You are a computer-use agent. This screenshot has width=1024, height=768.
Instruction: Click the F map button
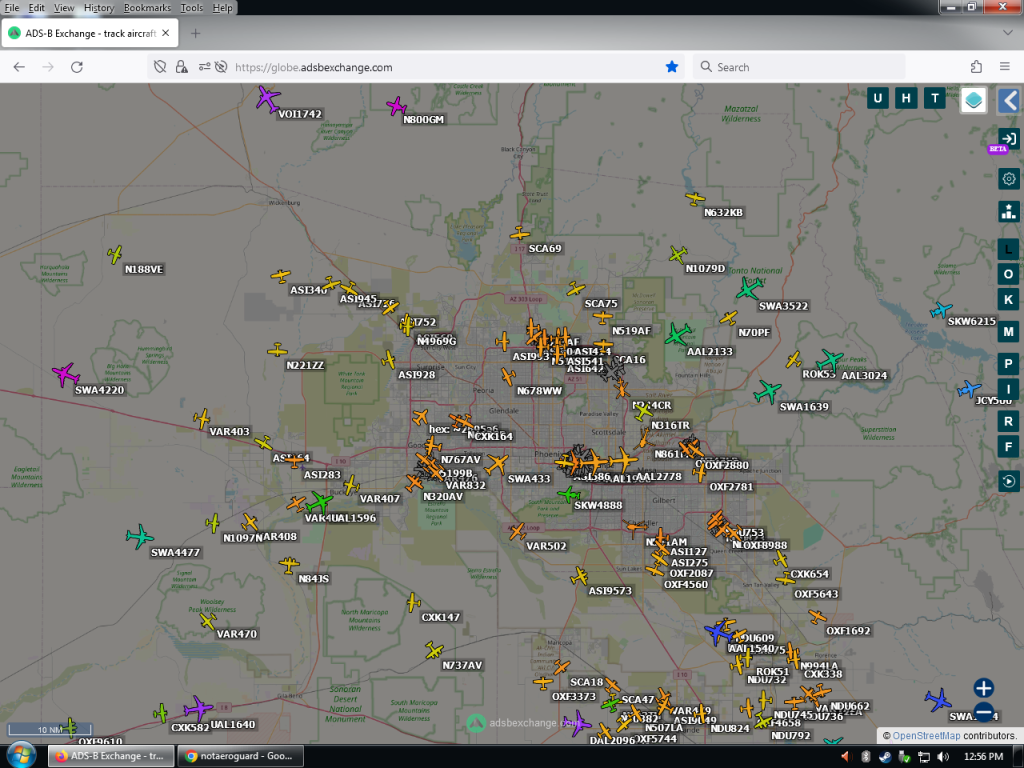pyautogui.click(x=1008, y=447)
